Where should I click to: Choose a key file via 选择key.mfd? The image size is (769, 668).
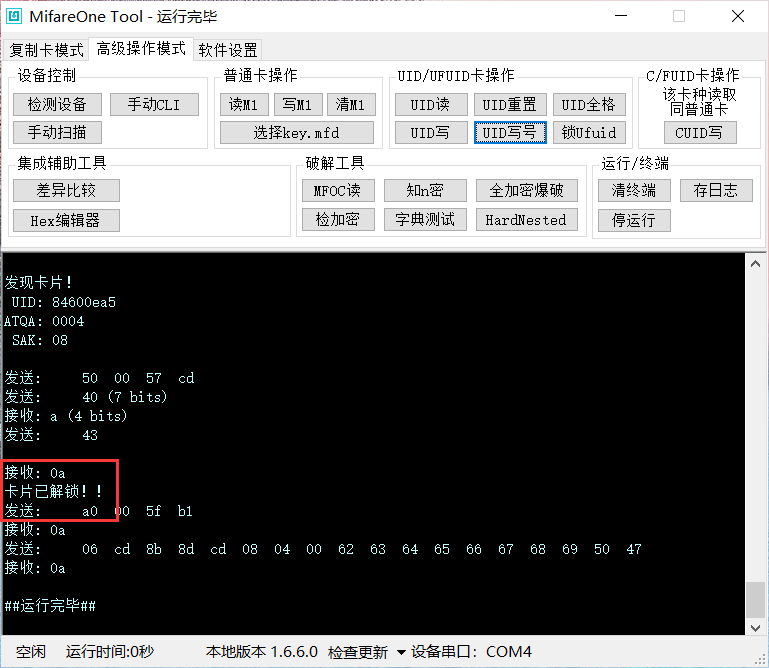[297, 132]
